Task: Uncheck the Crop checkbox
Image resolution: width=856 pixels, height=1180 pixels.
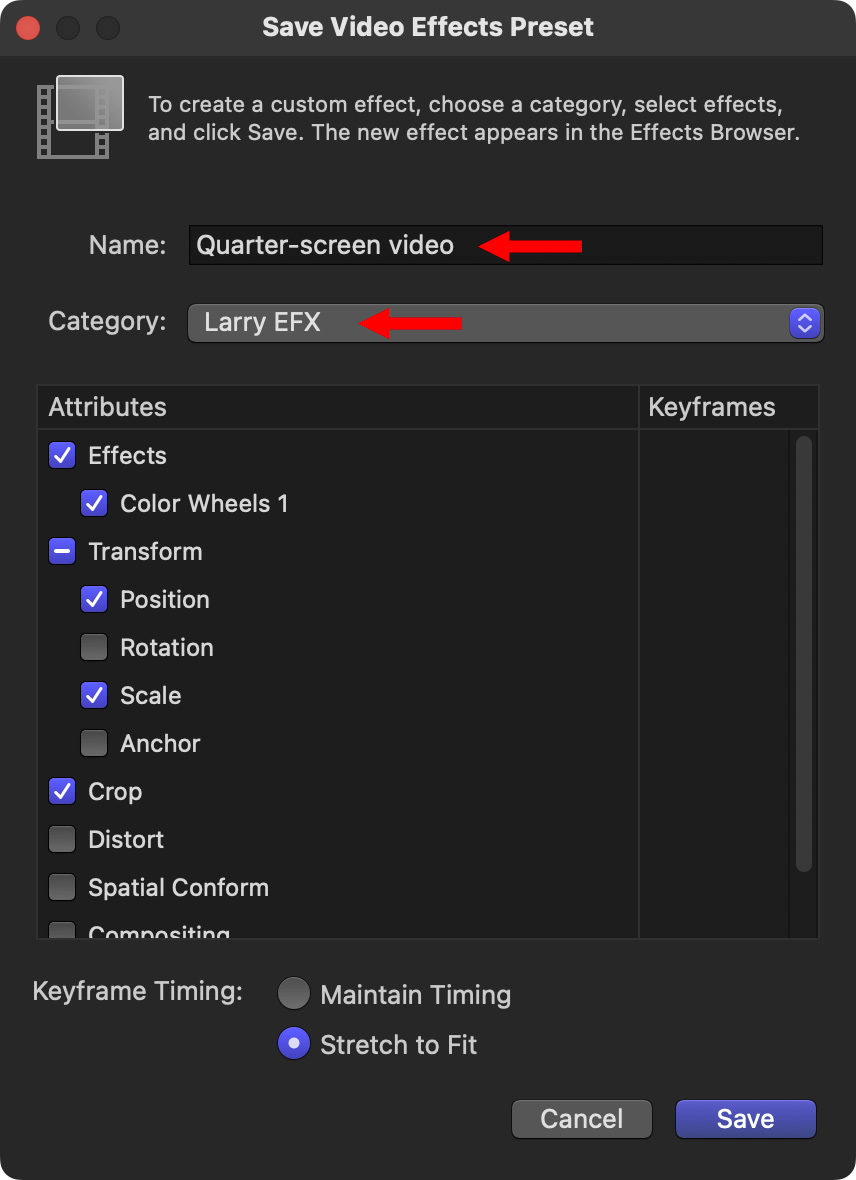Action: click(62, 792)
